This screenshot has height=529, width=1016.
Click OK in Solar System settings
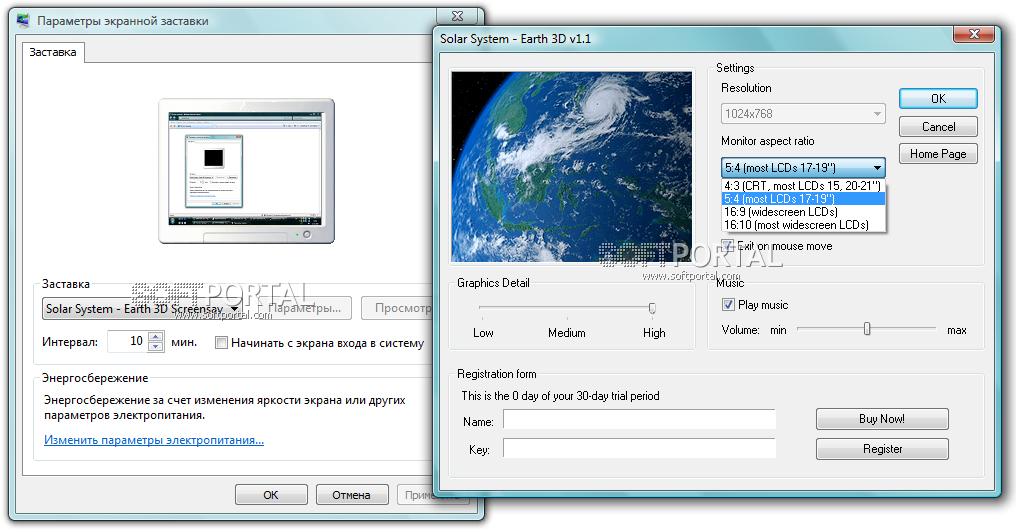click(938, 99)
